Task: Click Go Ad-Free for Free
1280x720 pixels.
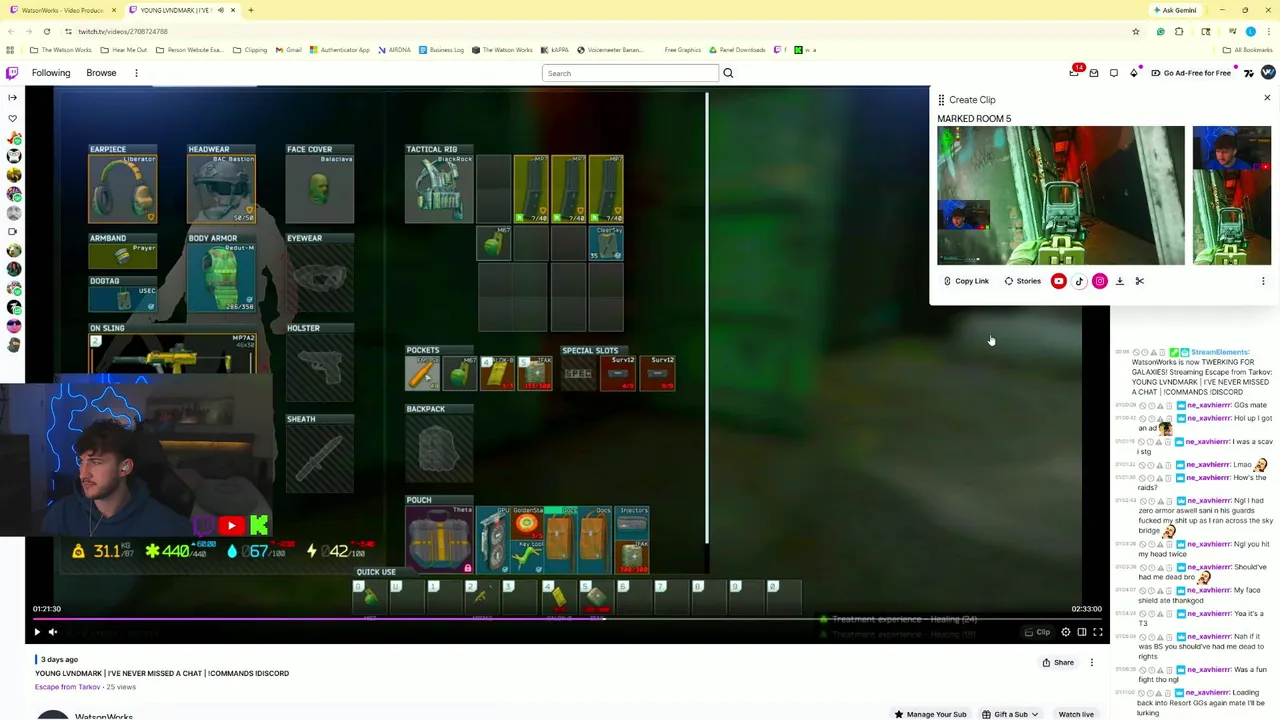Action: (x=1190, y=73)
